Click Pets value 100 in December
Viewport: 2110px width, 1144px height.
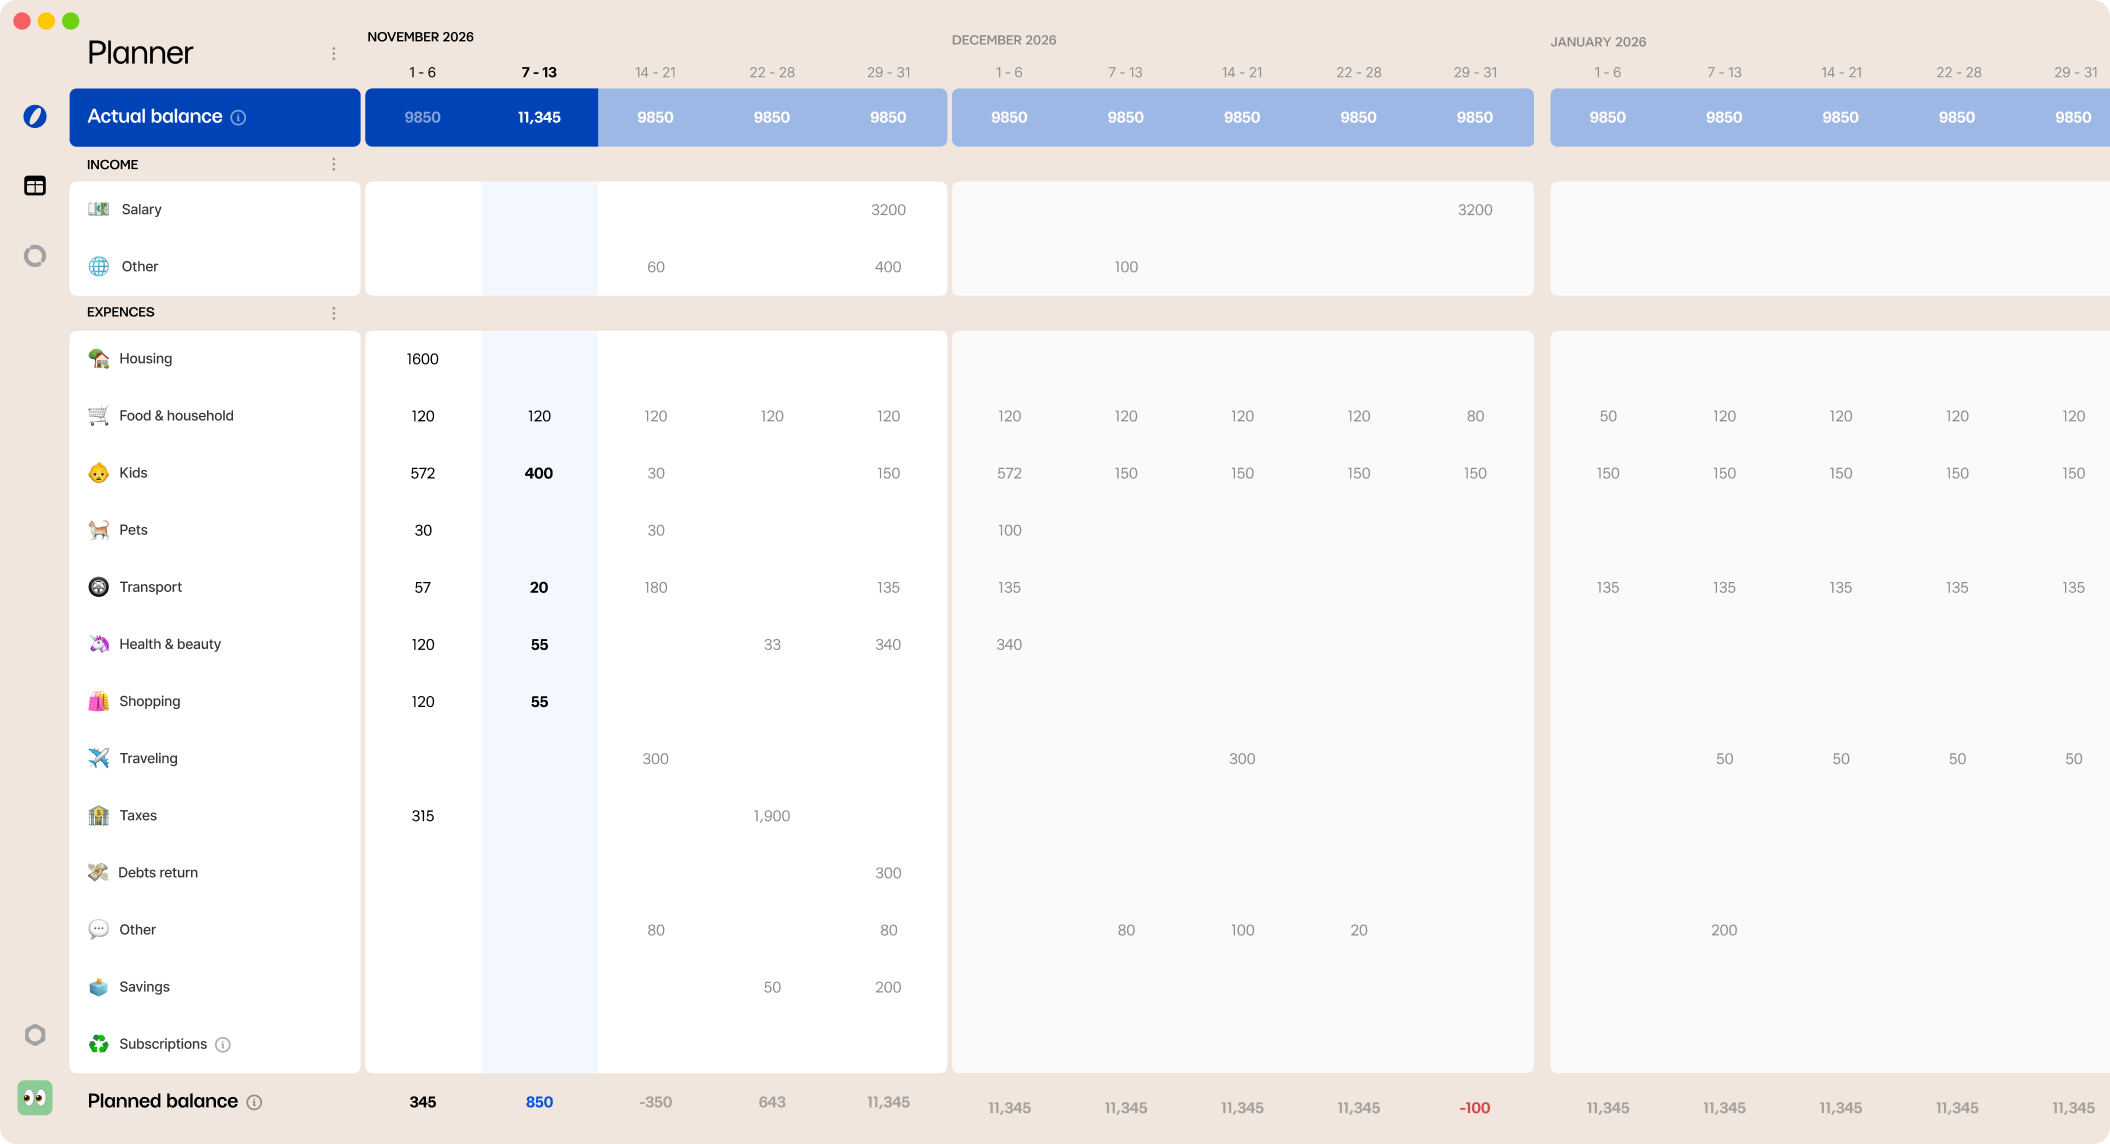[1010, 531]
